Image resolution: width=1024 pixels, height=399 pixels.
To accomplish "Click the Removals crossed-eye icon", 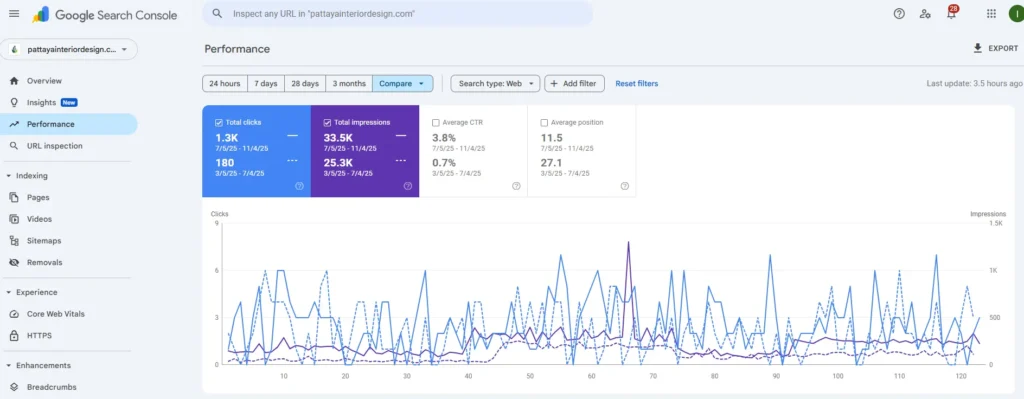I will (x=14, y=262).
